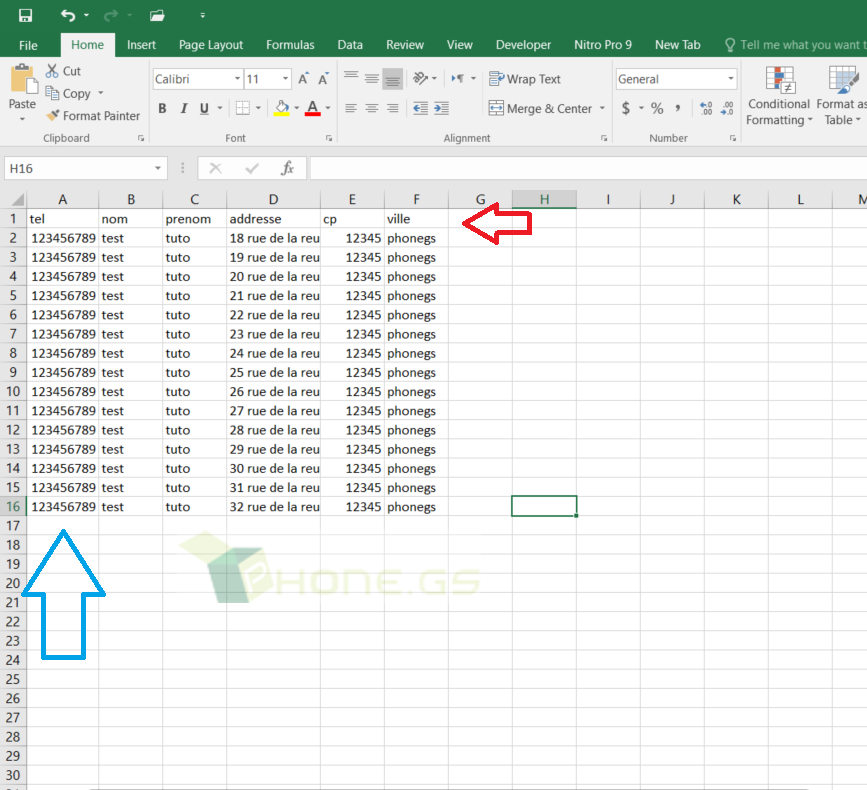
Task: Open the Developer ribbon tab
Action: [523, 45]
